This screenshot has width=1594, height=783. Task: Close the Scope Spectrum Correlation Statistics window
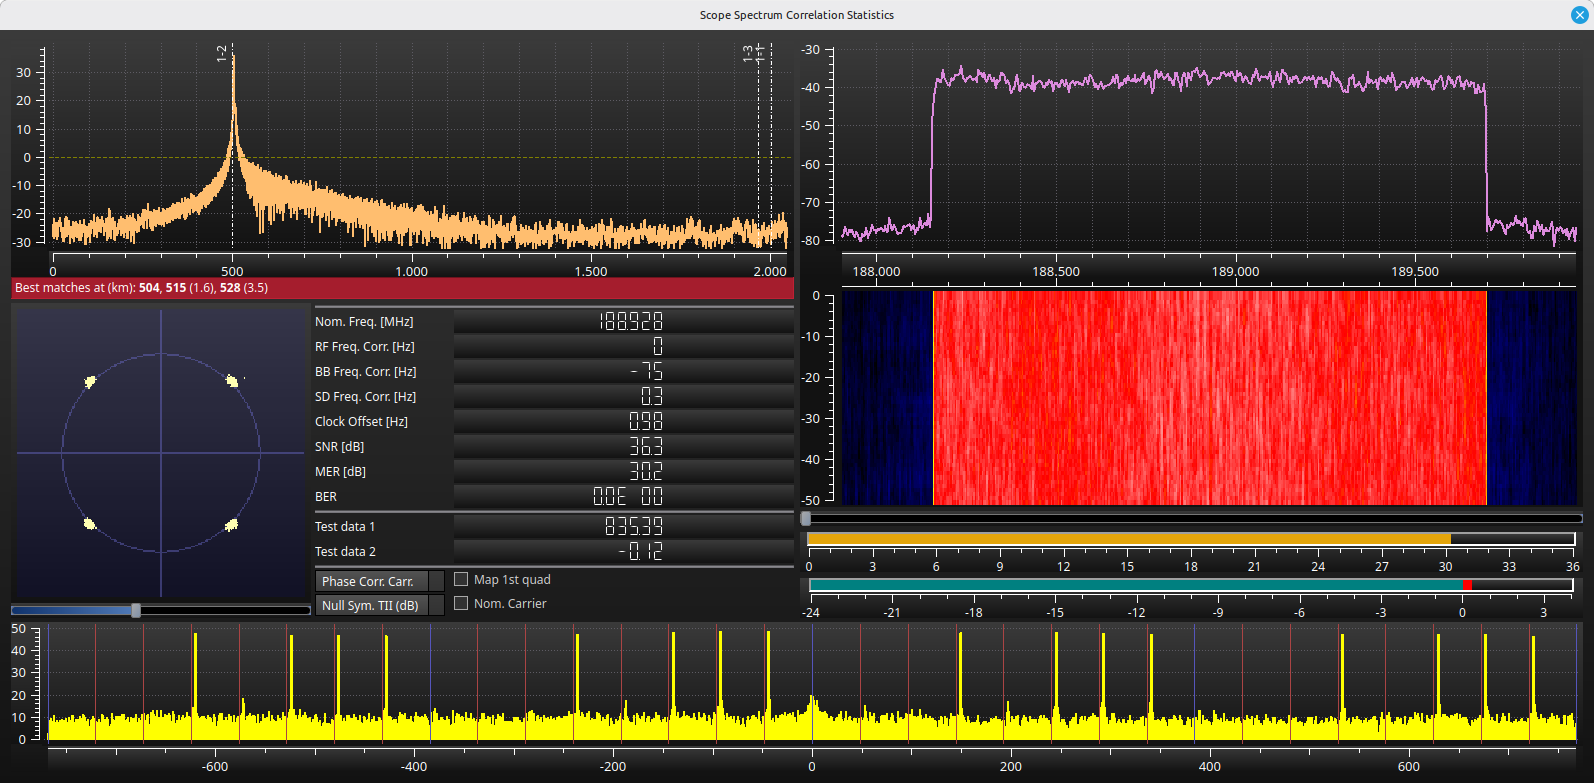pos(1579,15)
